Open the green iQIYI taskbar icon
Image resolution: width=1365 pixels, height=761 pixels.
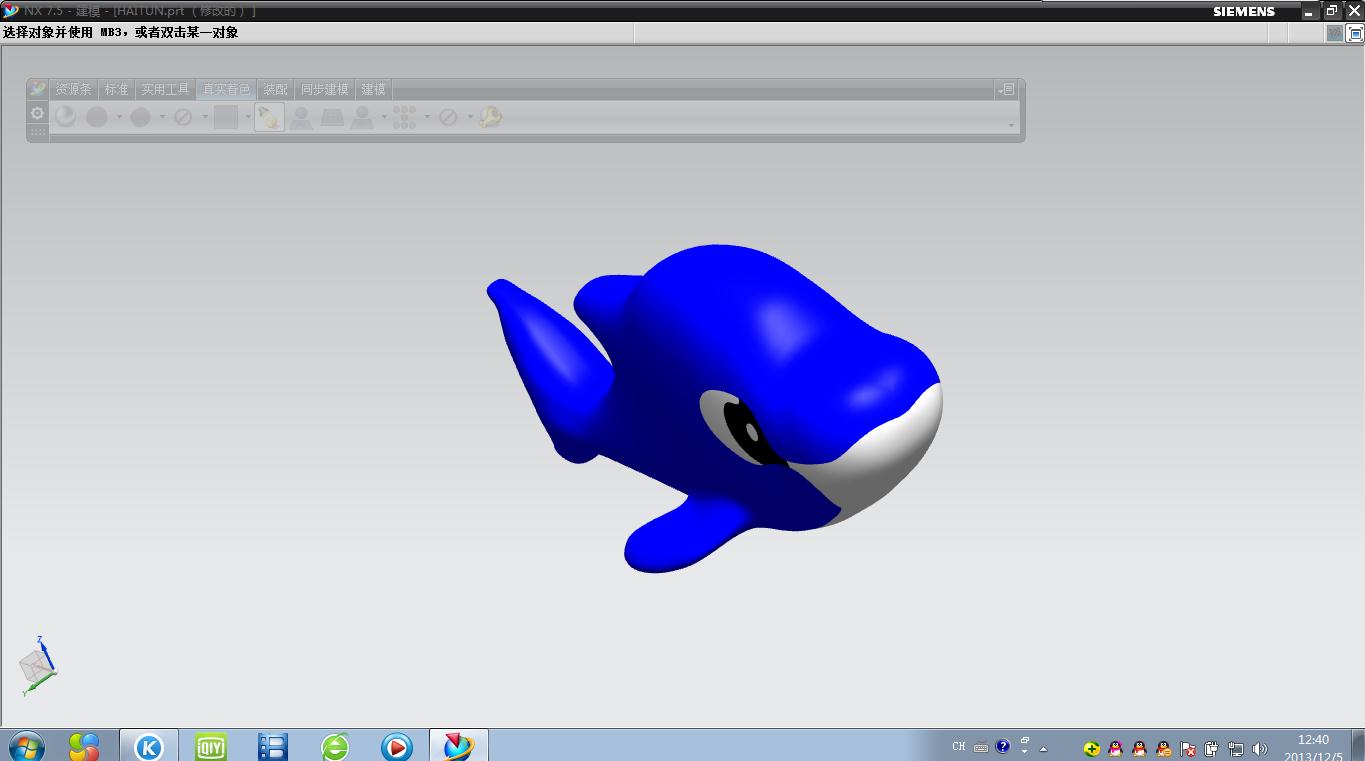[x=210, y=746]
